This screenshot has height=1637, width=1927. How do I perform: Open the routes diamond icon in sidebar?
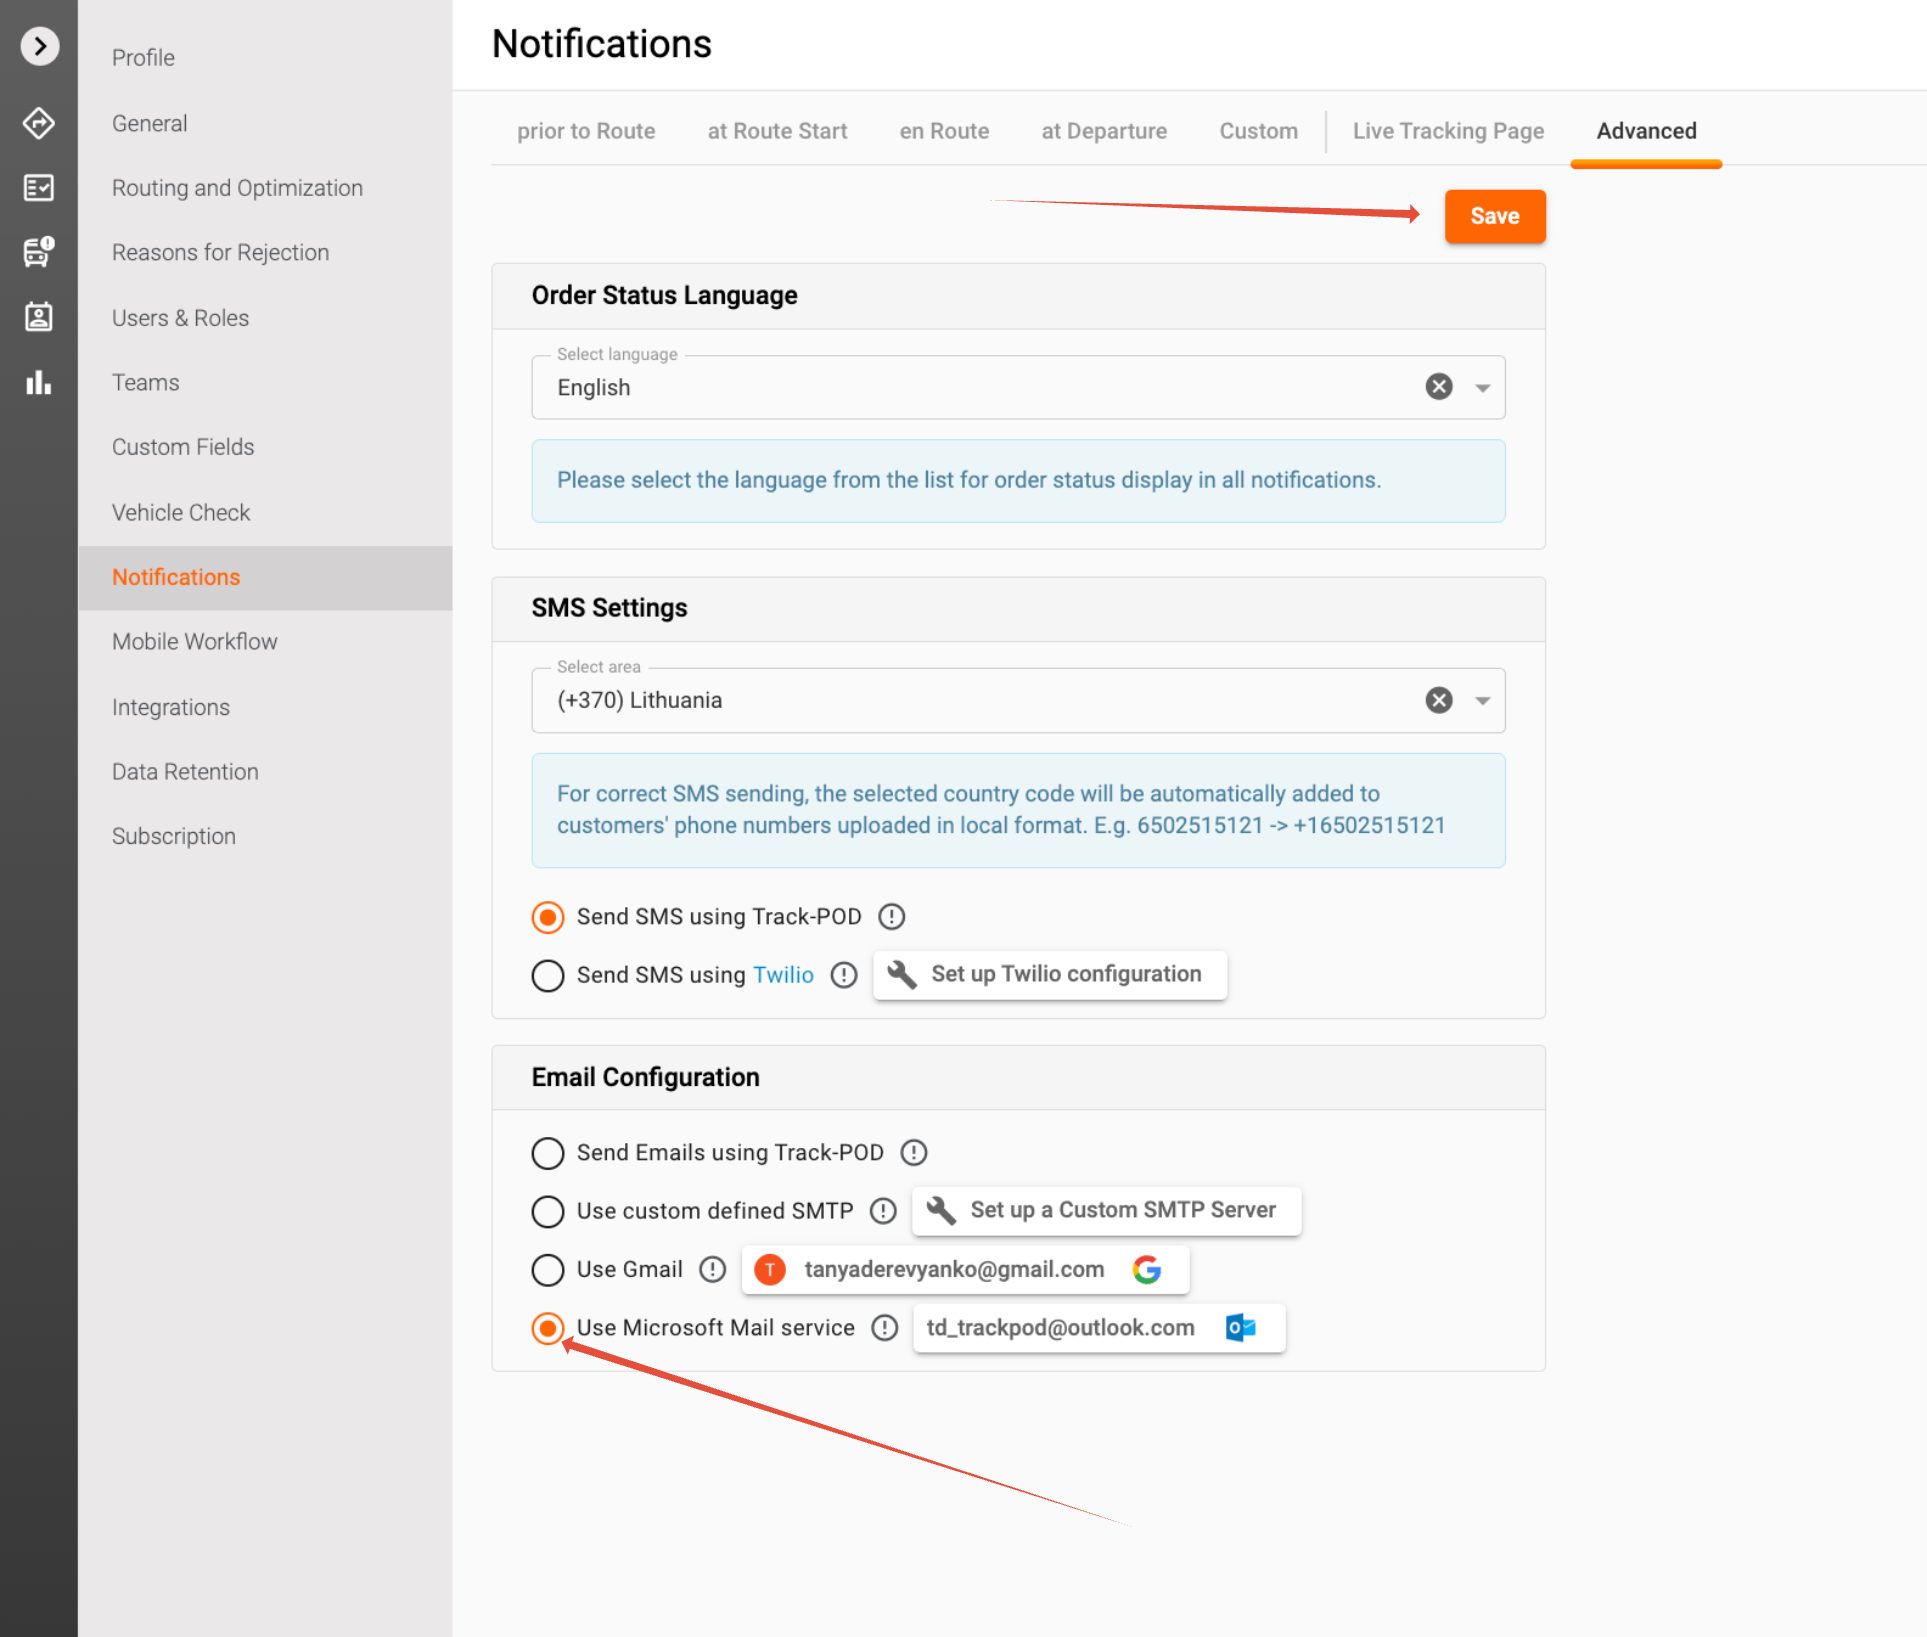[39, 123]
